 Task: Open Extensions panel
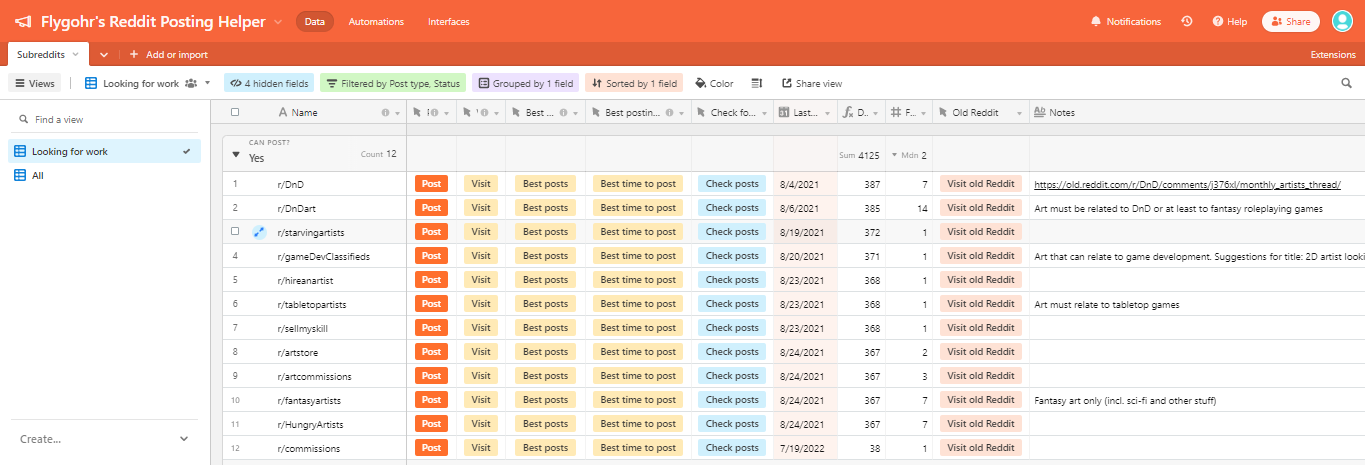pyautogui.click(x=1332, y=54)
